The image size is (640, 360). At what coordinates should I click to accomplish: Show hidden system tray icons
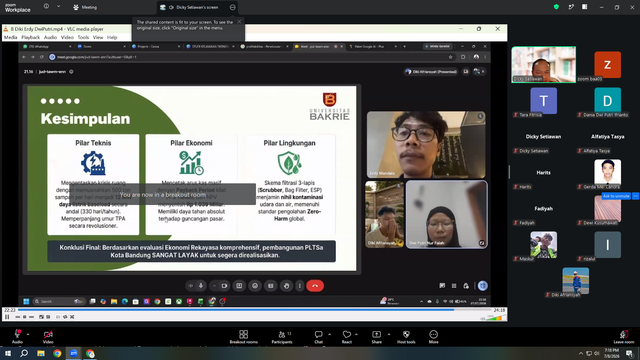click(581, 353)
